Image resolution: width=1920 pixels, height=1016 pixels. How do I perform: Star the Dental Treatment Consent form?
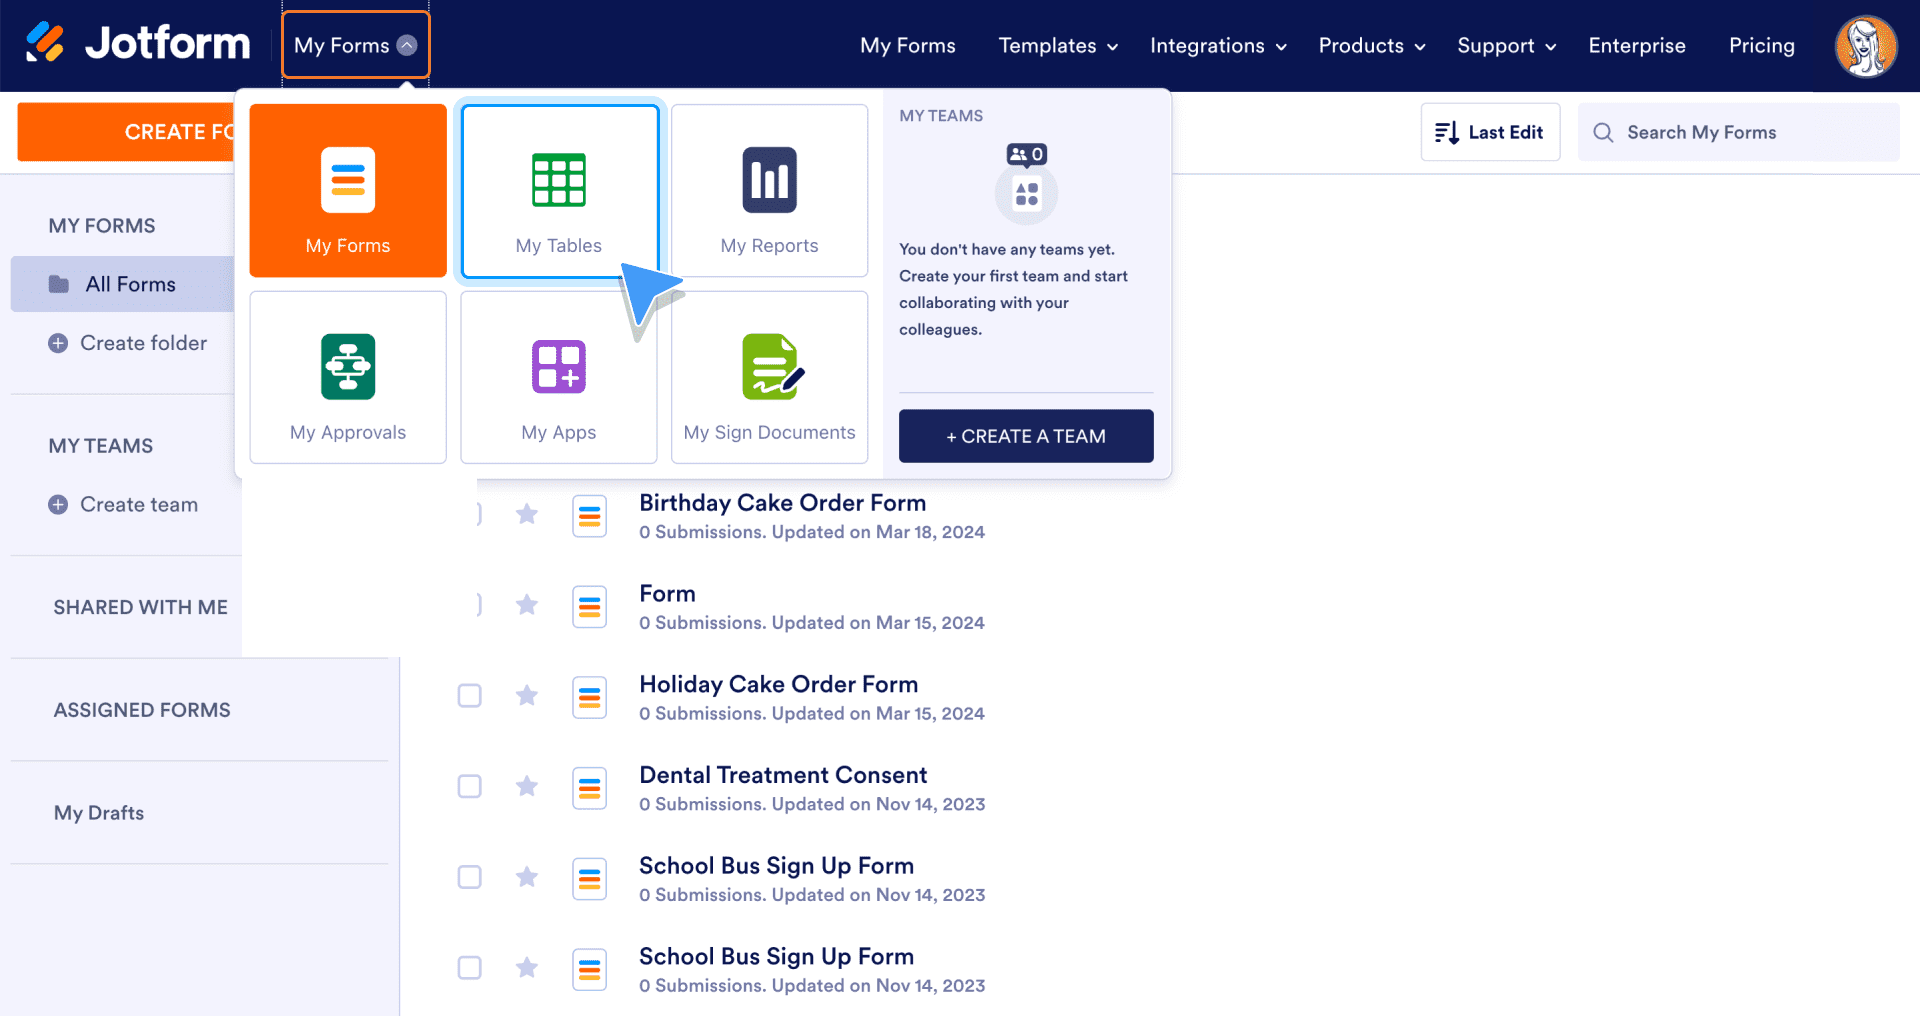pyautogui.click(x=527, y=786)
